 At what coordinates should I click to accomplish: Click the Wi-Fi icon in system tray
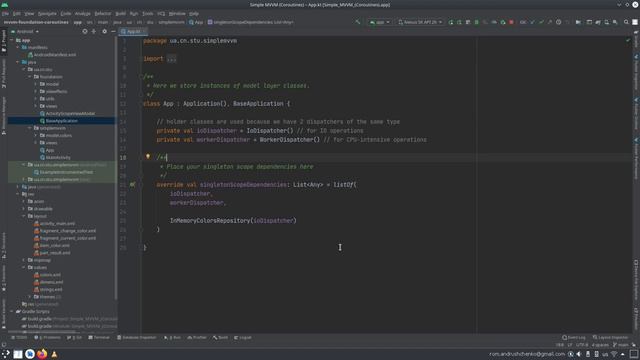(614, 354)
